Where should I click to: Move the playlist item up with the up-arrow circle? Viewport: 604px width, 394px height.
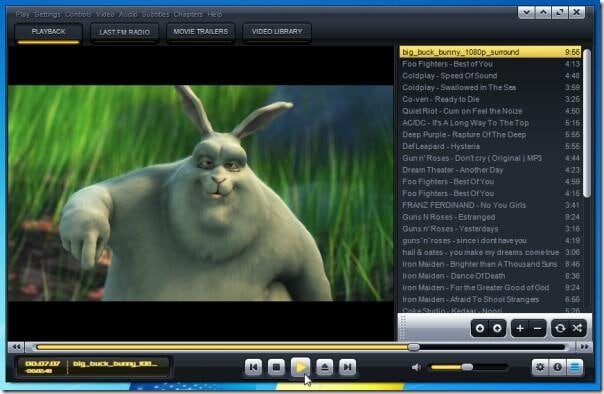tap(497, 328)
